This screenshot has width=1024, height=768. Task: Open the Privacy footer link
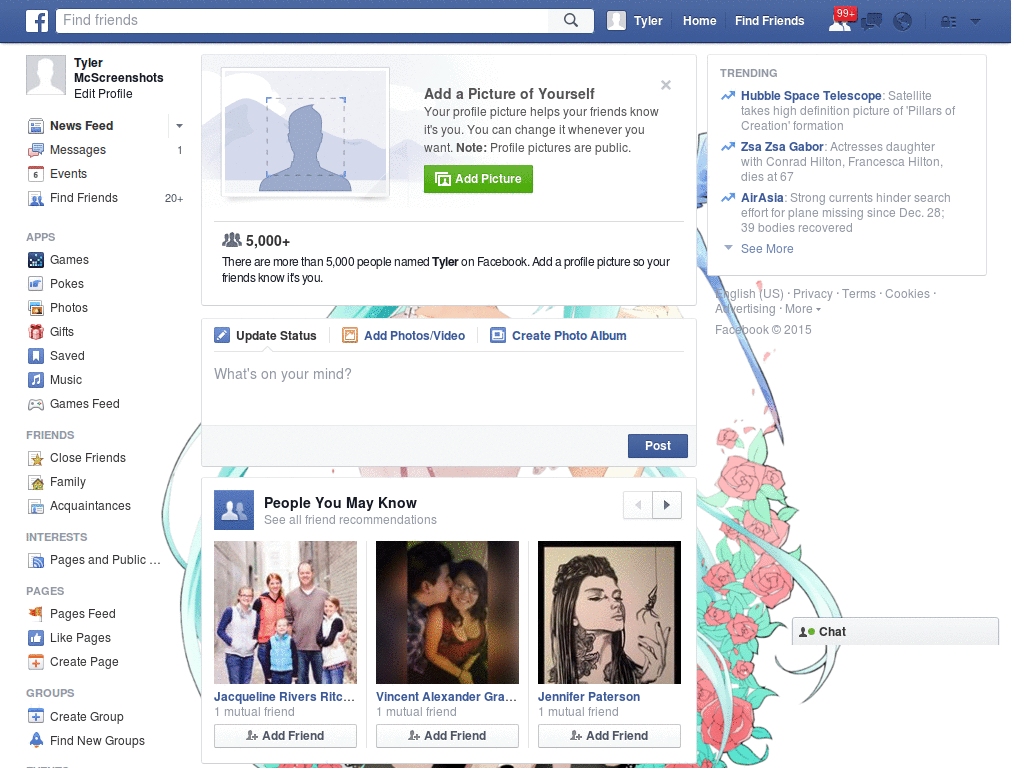point(812,294)
